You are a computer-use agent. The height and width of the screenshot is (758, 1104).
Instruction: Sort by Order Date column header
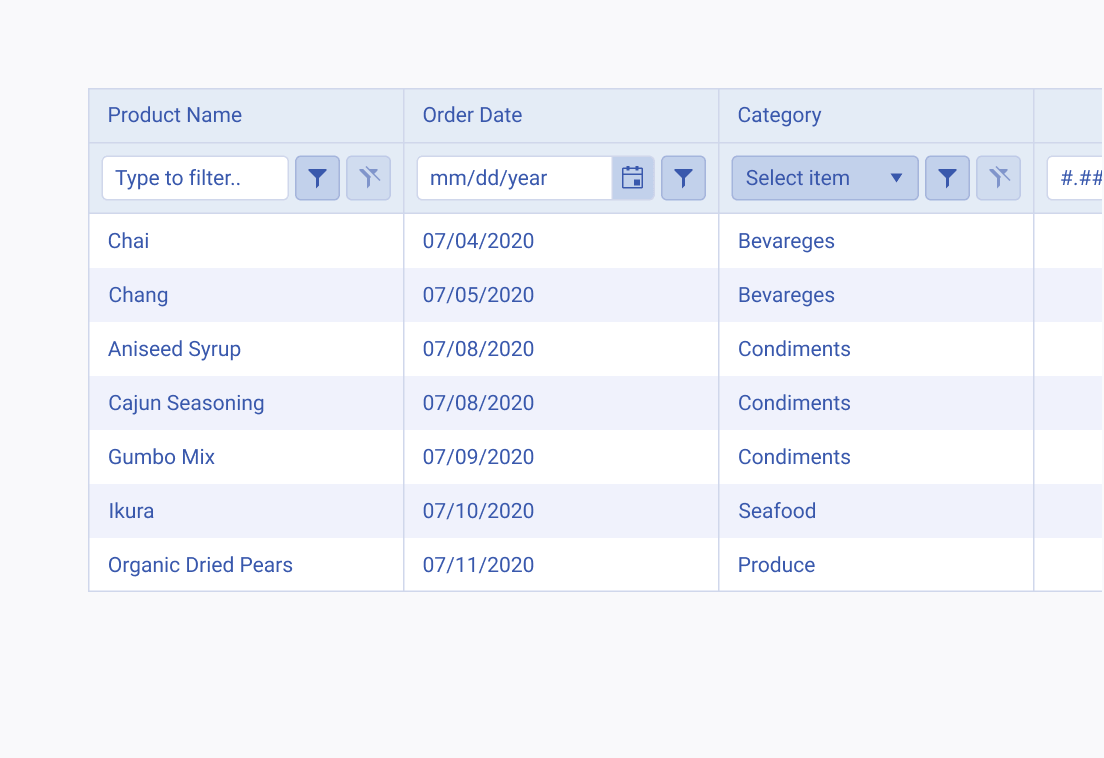point(561,115)
